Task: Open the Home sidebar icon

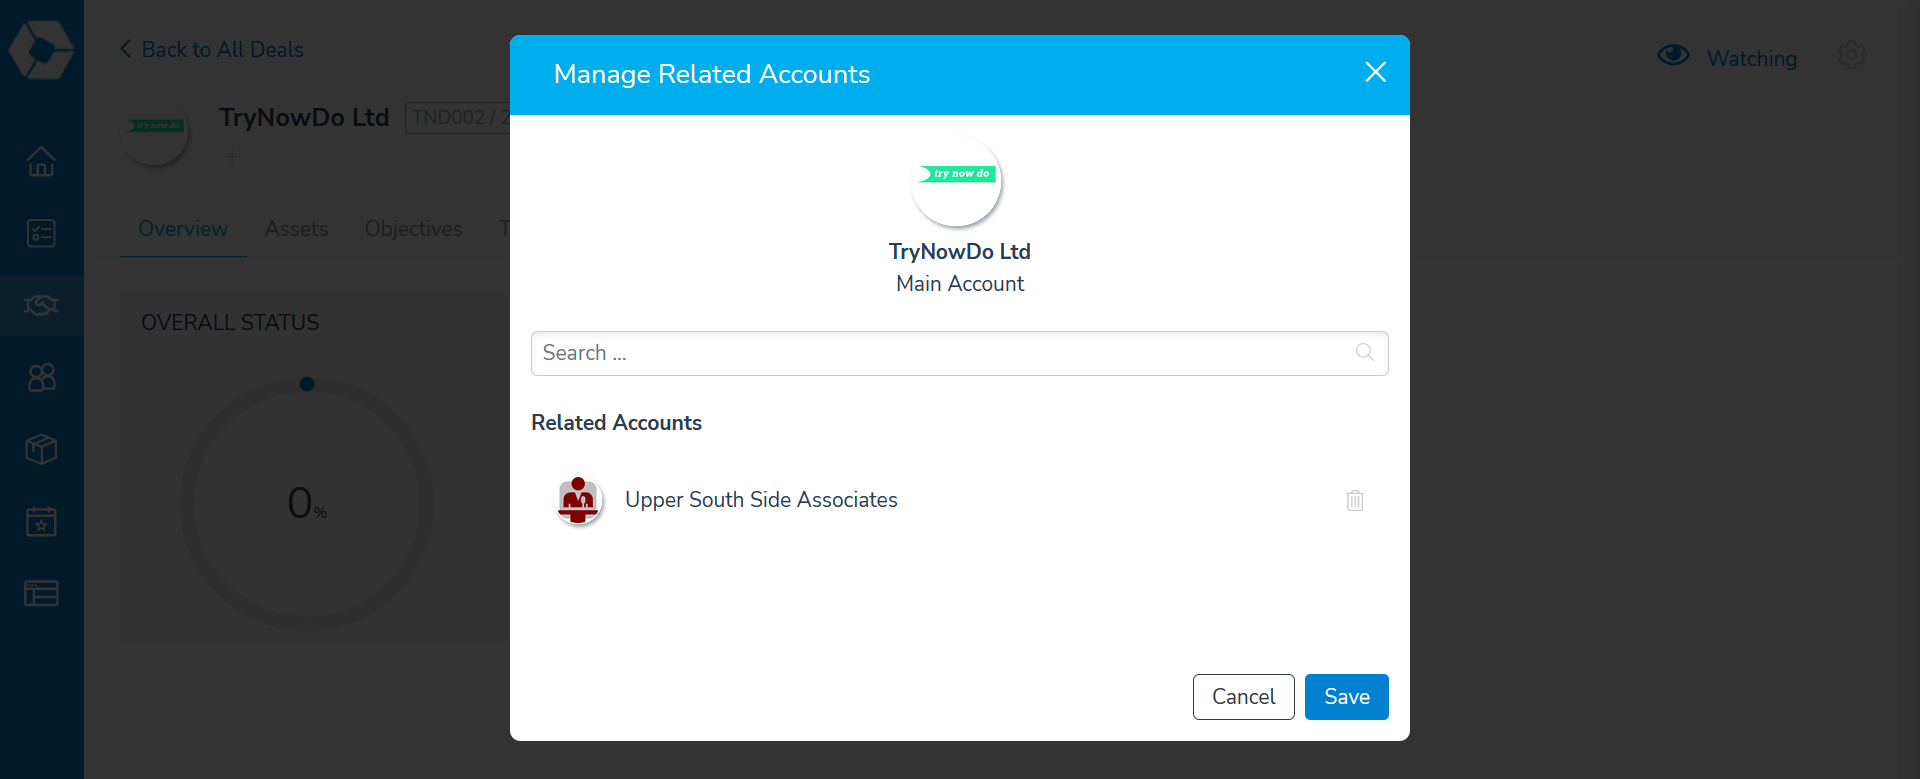Action: point(41,161)
